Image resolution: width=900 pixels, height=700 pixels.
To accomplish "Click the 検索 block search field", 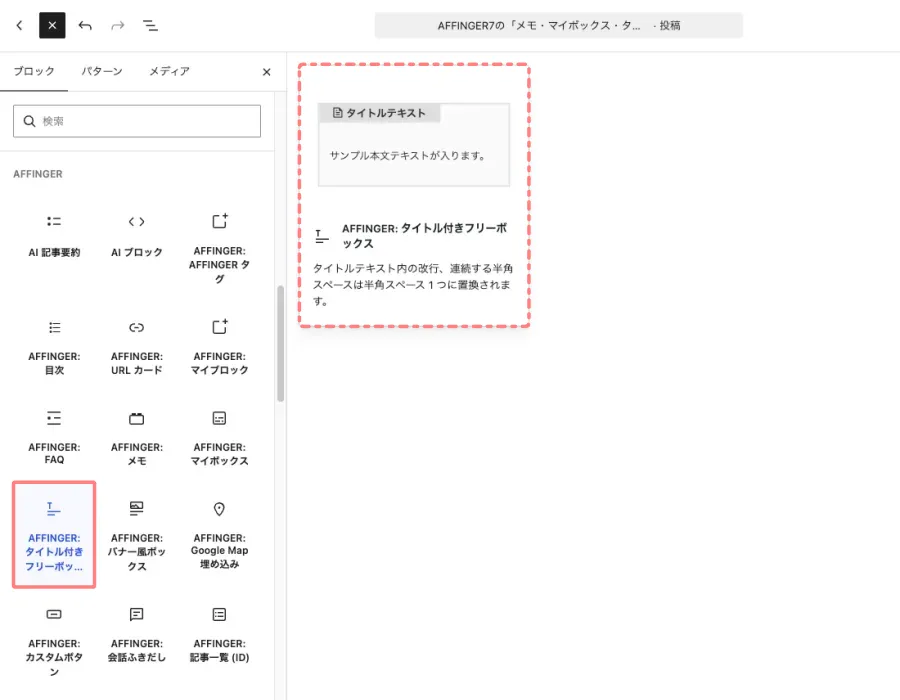I will (137, 121).
